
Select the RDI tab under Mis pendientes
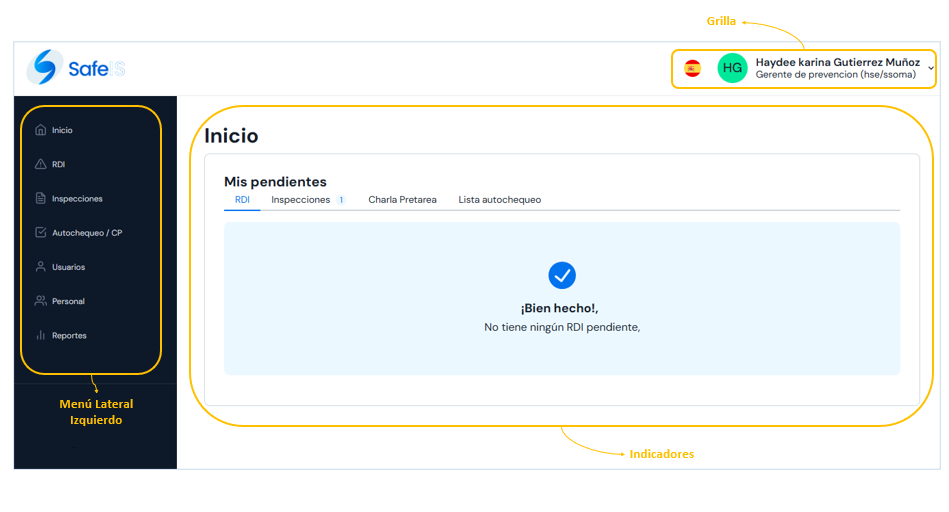click(x=242, y=200)
